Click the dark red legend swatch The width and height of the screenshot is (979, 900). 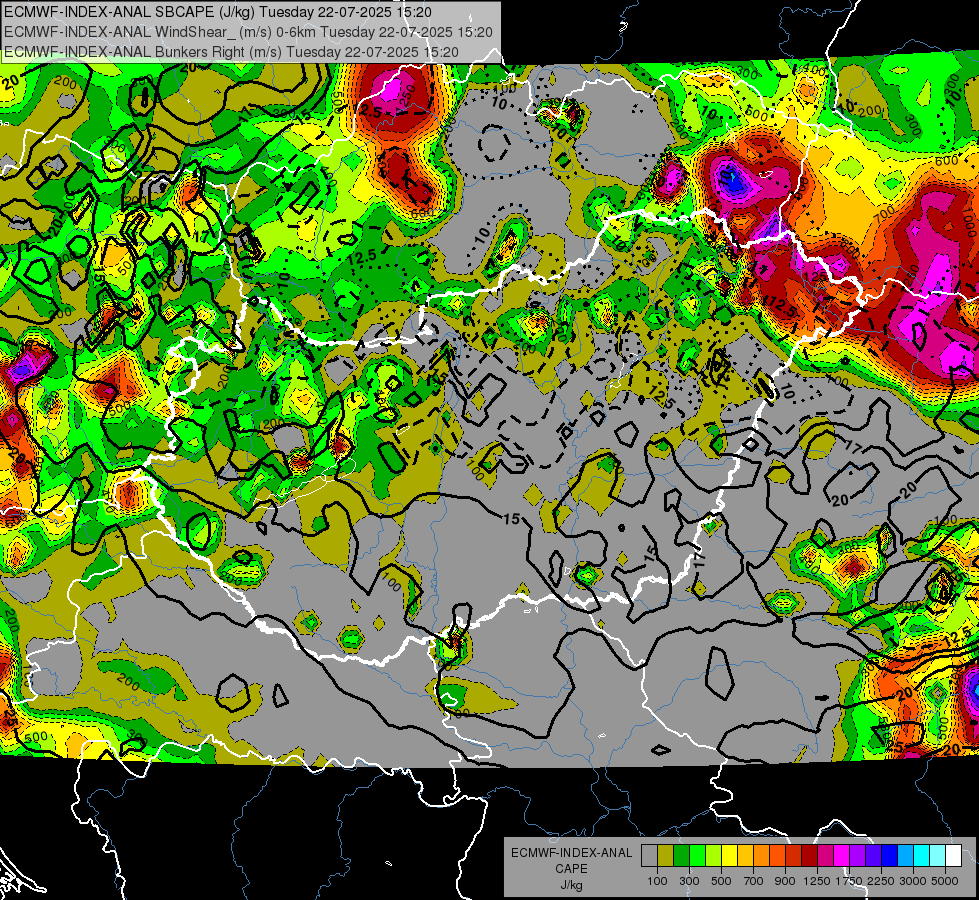810,855
